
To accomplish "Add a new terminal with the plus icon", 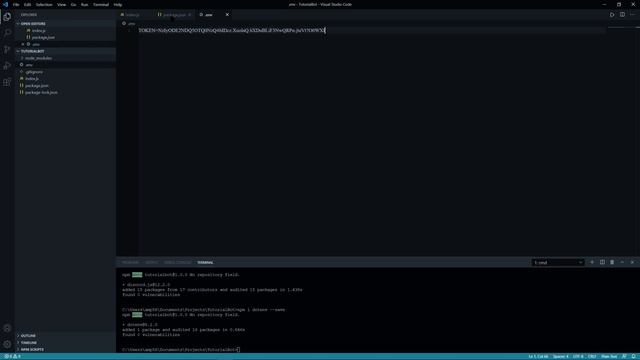I will click(x=592, y=262).
